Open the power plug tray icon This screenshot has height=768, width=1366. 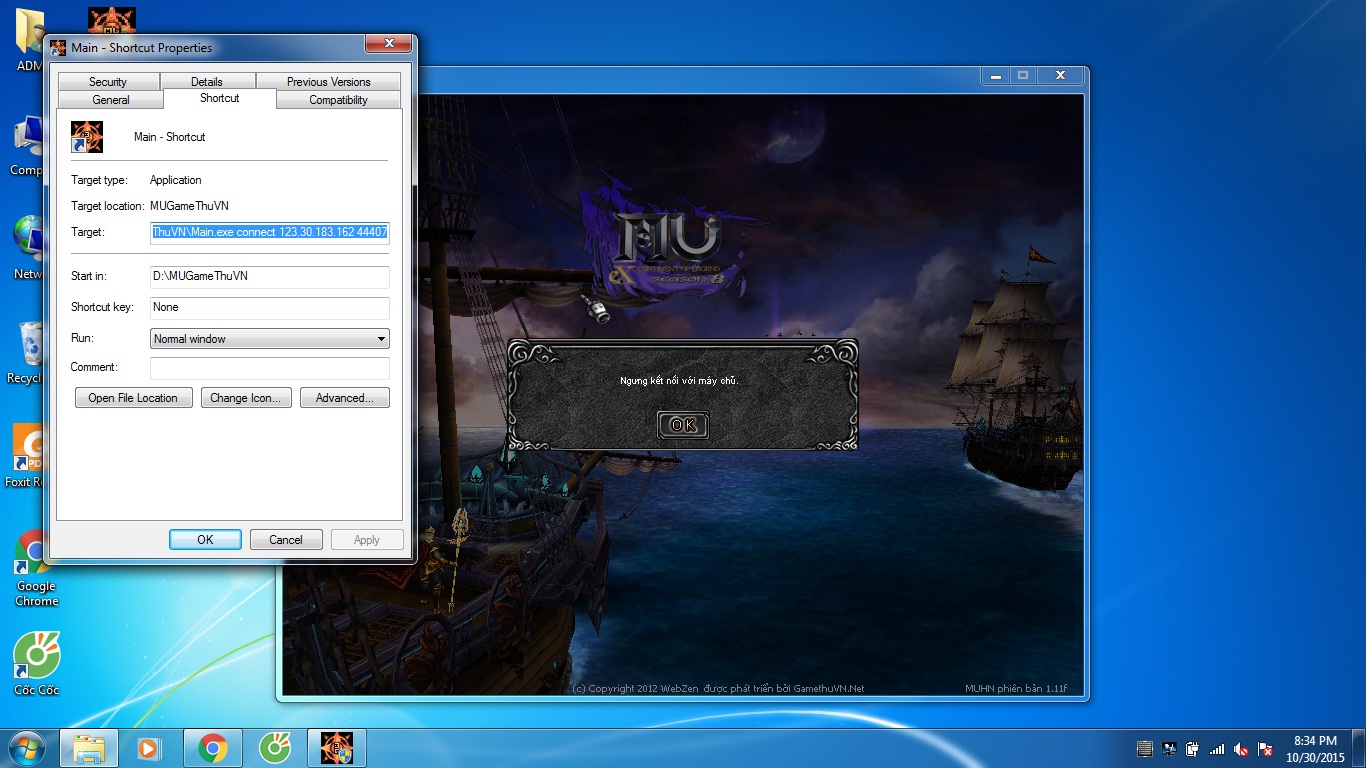click(x=1192, y=748)
